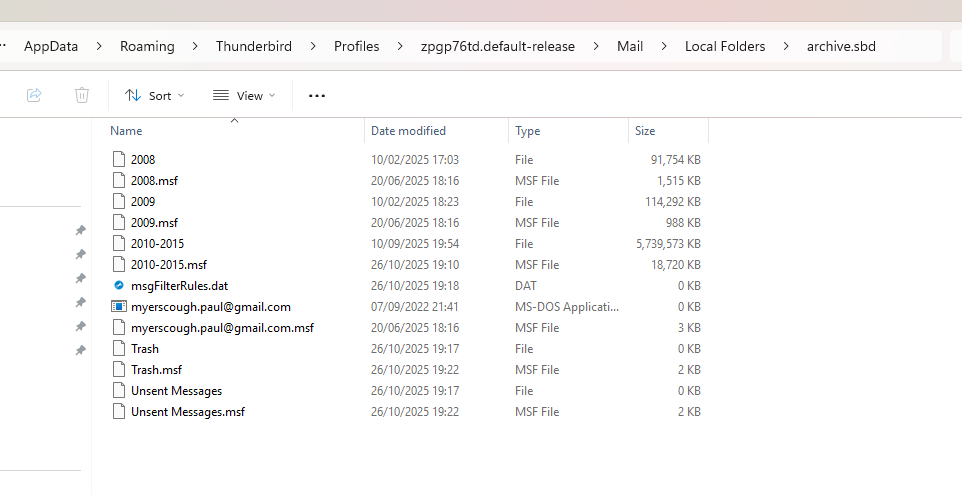Sort by the Name column header
Screen dimensions: 962x495
pyautogui.click(x=126, y=131)
